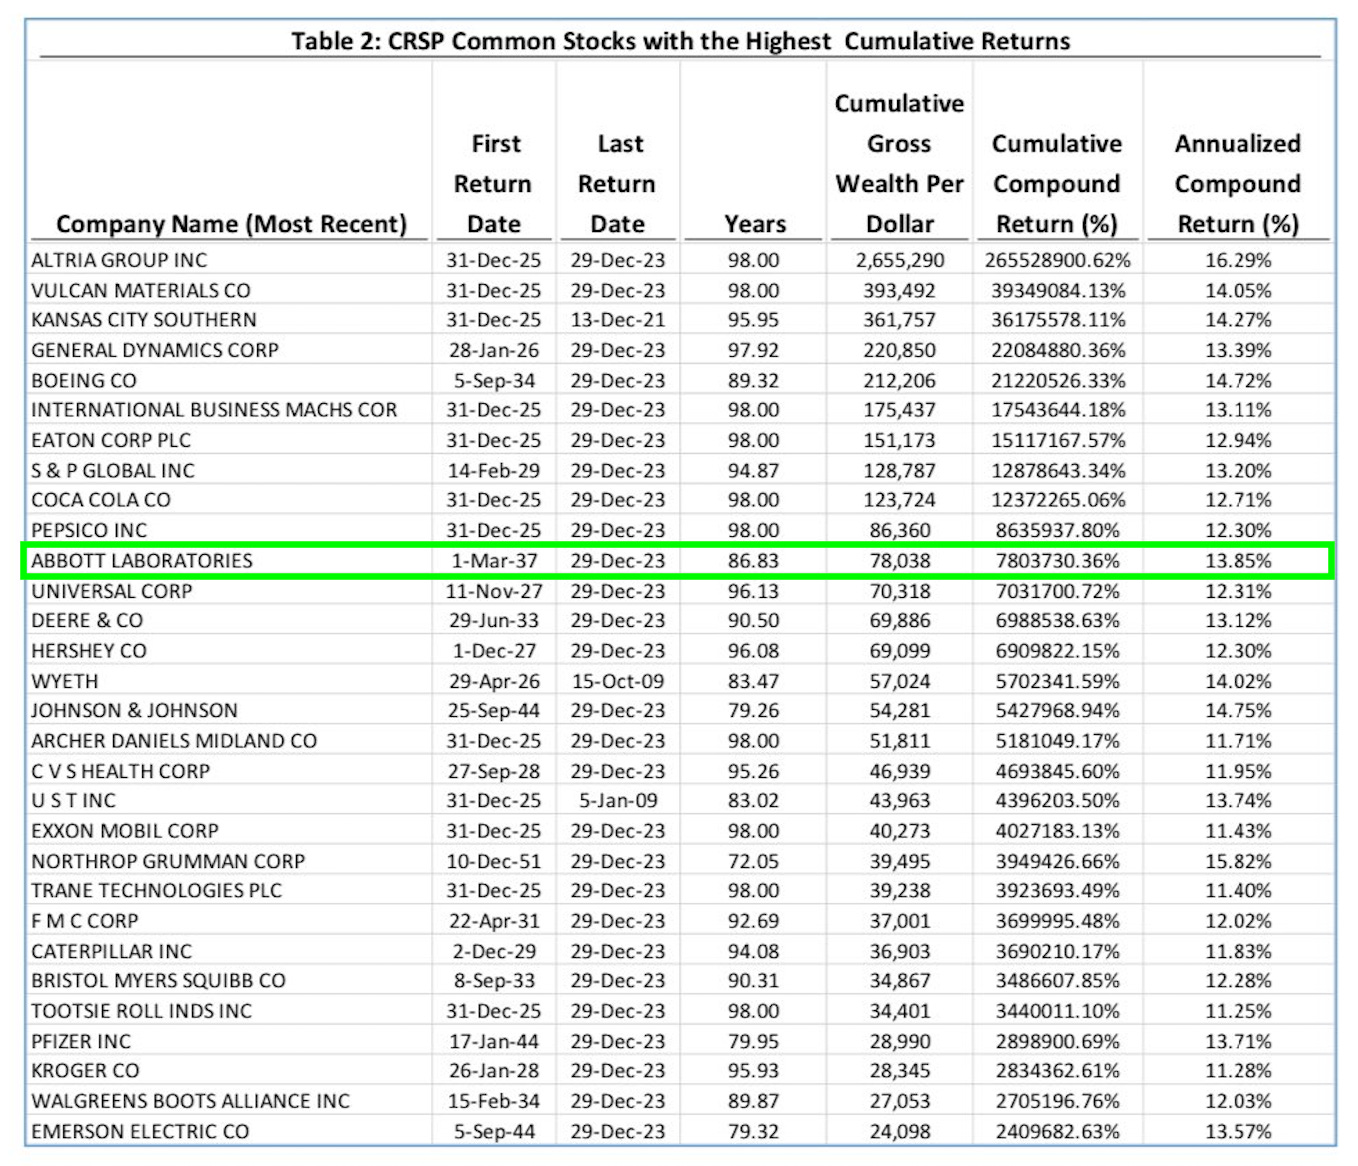Click Abbott's 13.85% annualized return
The height and width of the screenshot is (1166, 1358).
coord(1238,561)
